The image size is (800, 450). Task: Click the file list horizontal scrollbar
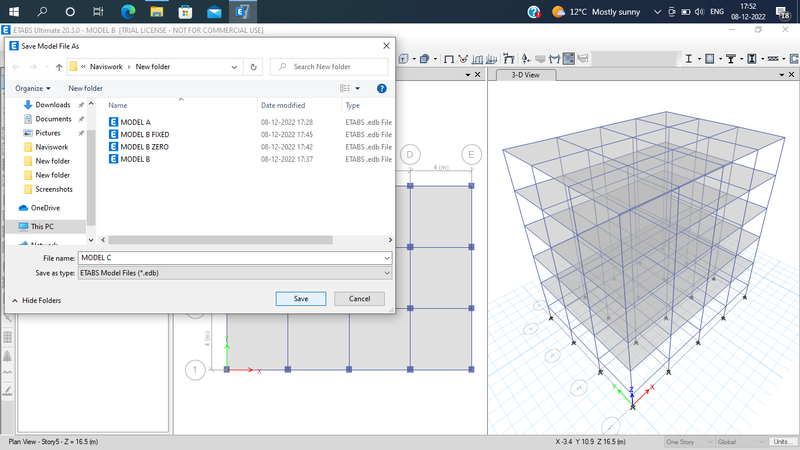click(x=220, y=240)
